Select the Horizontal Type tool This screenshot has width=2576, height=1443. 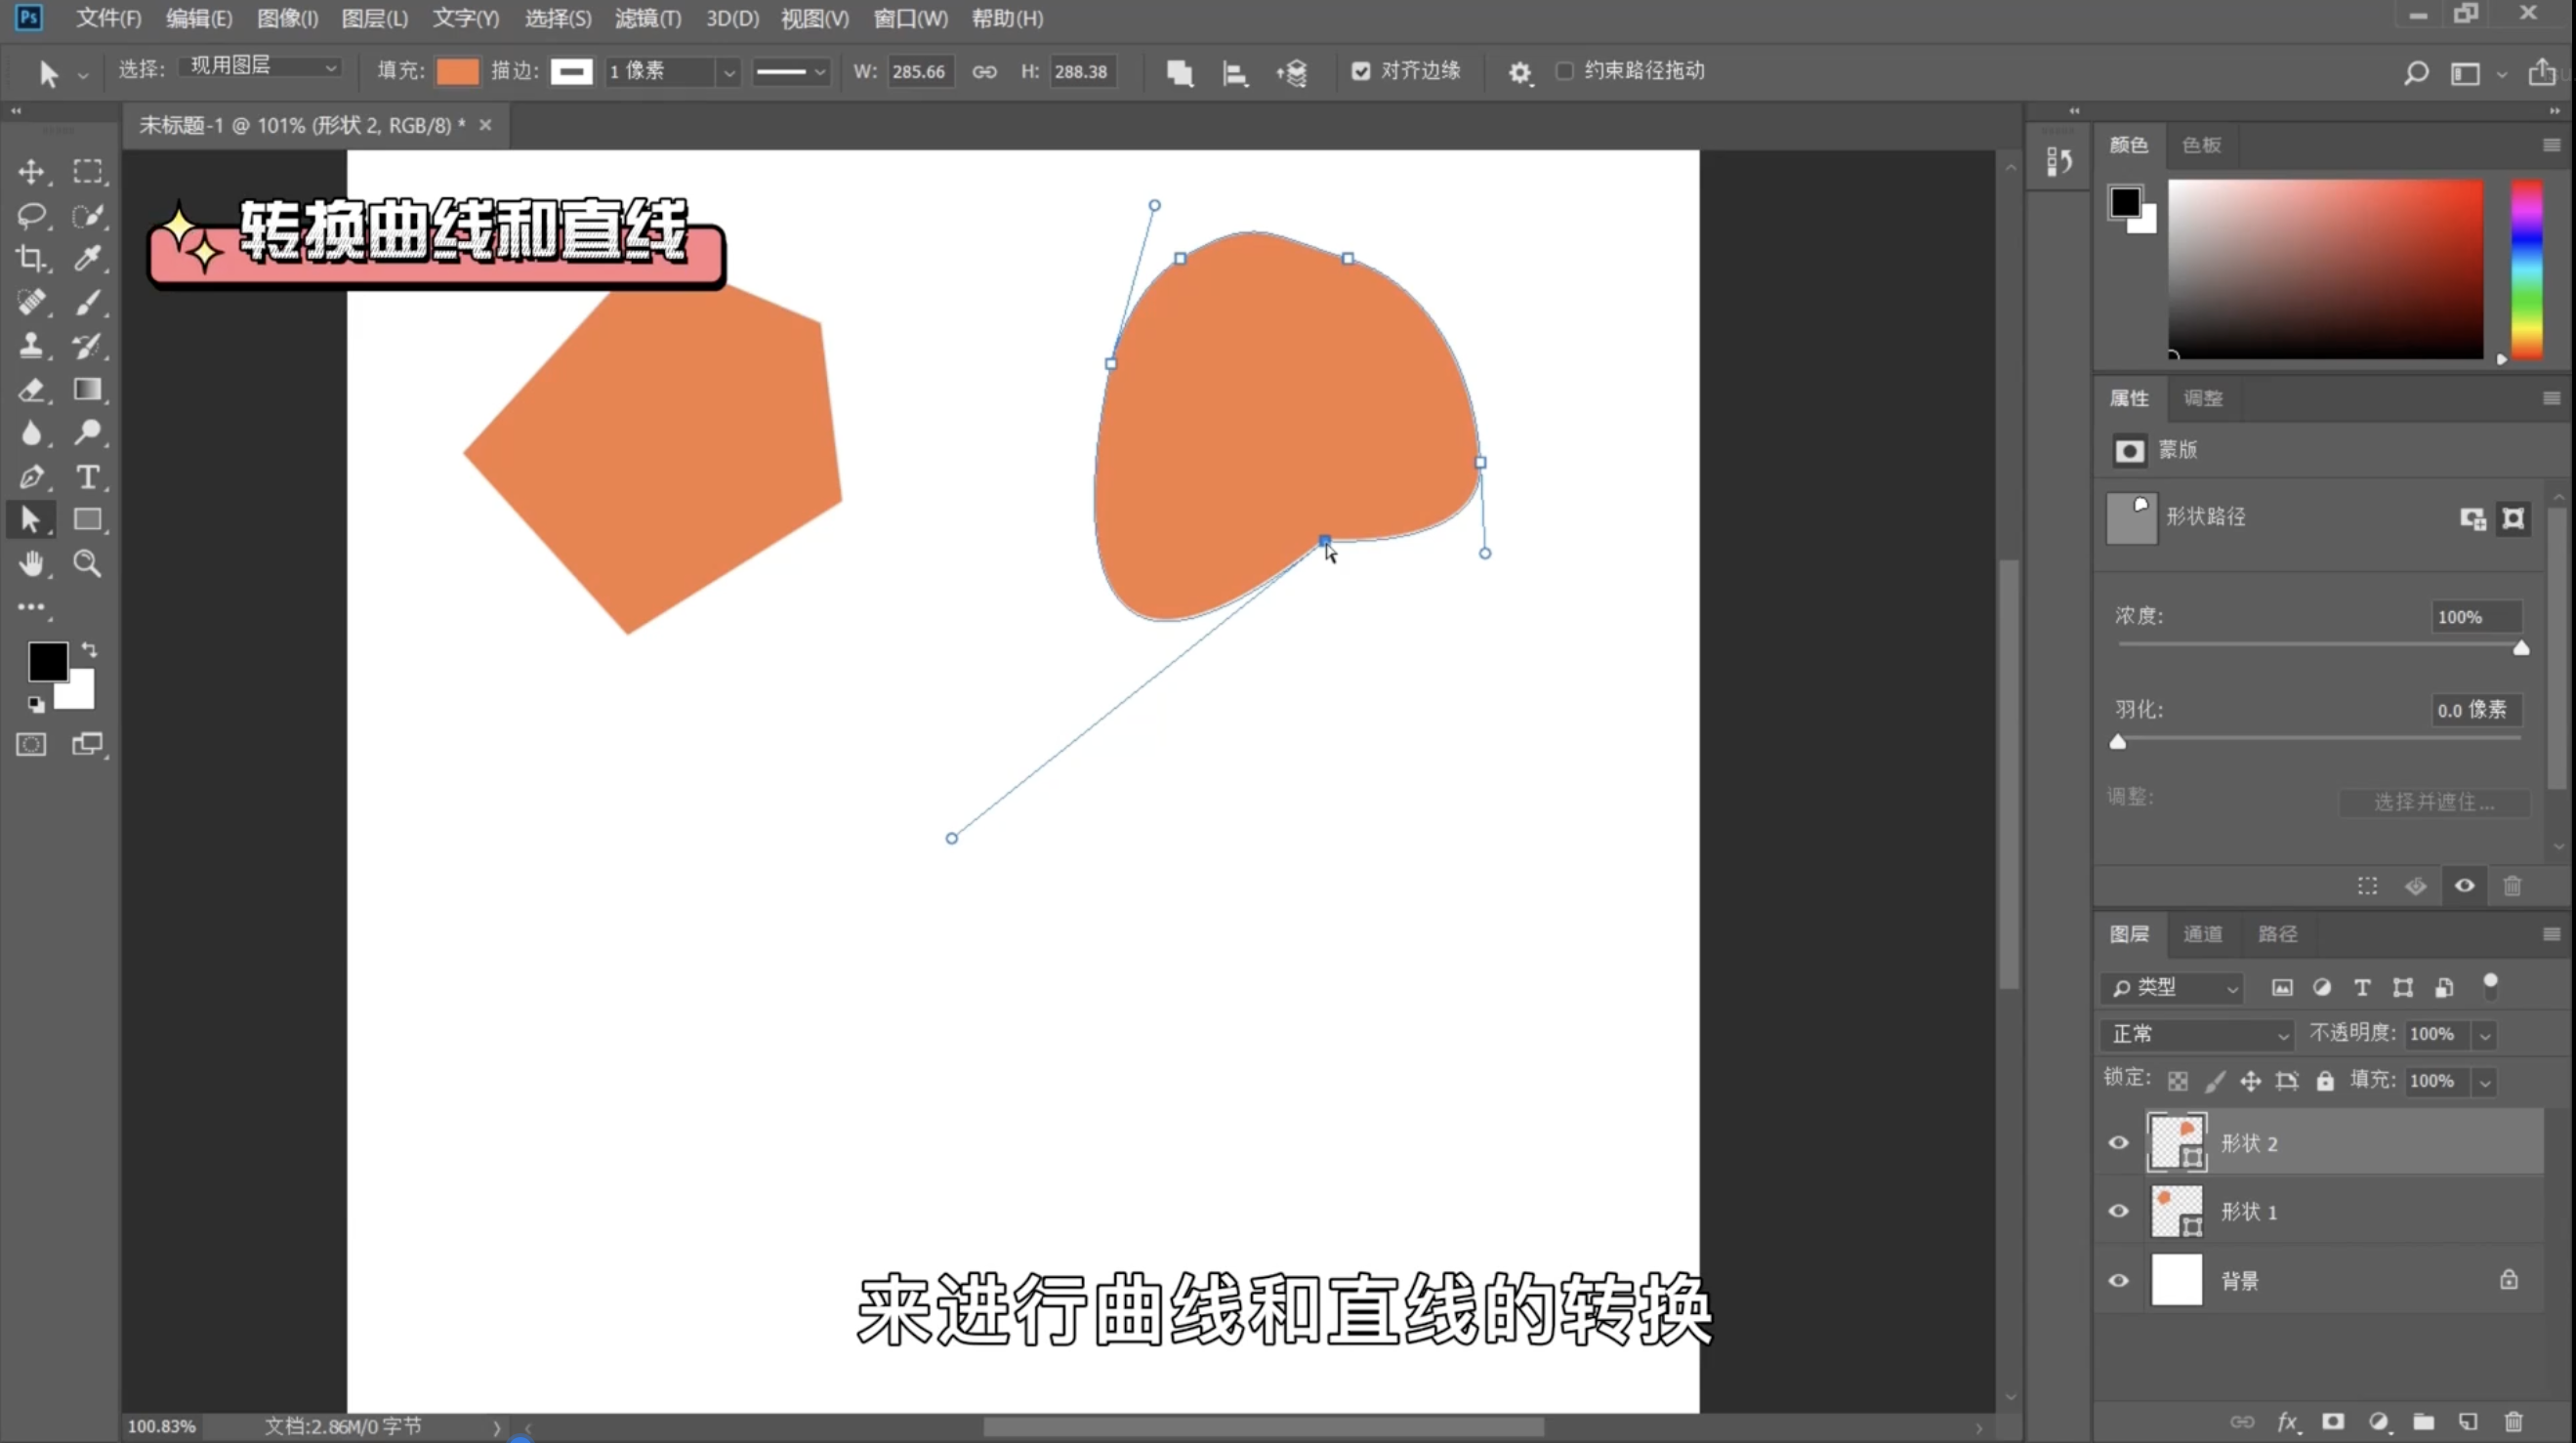[87, 477]
